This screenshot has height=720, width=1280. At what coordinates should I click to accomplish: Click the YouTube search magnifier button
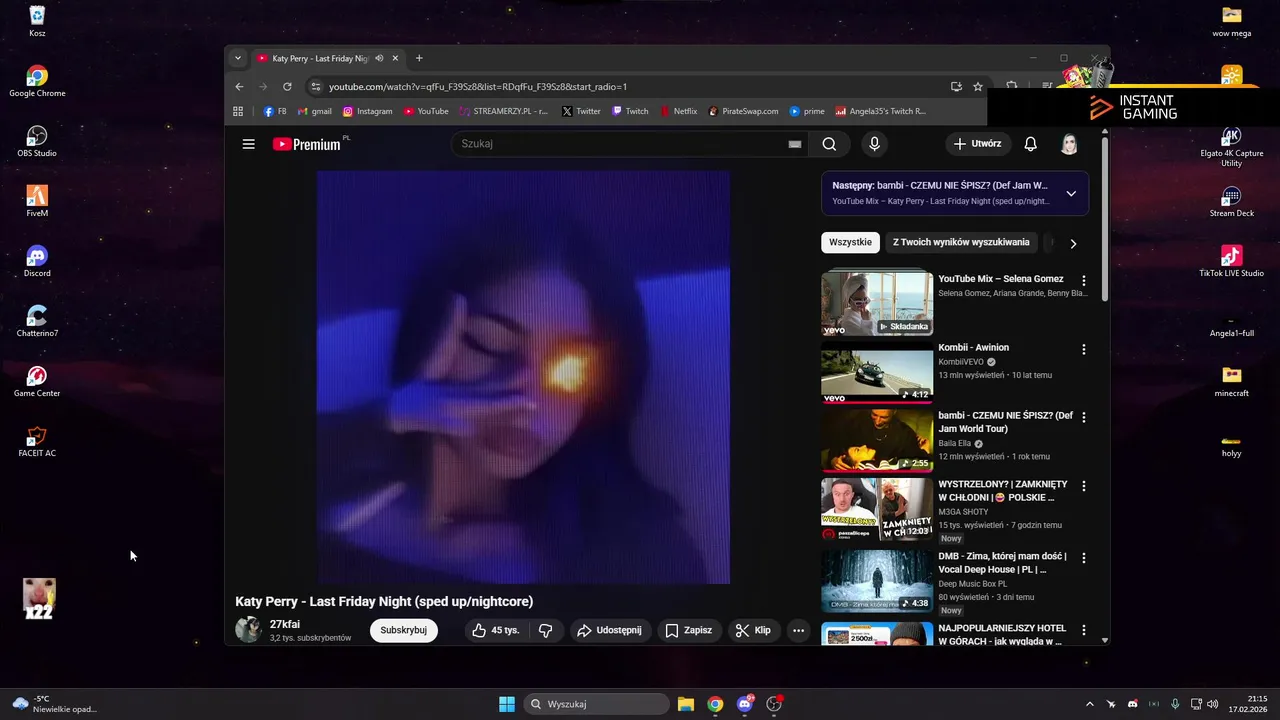click(829, 144)
